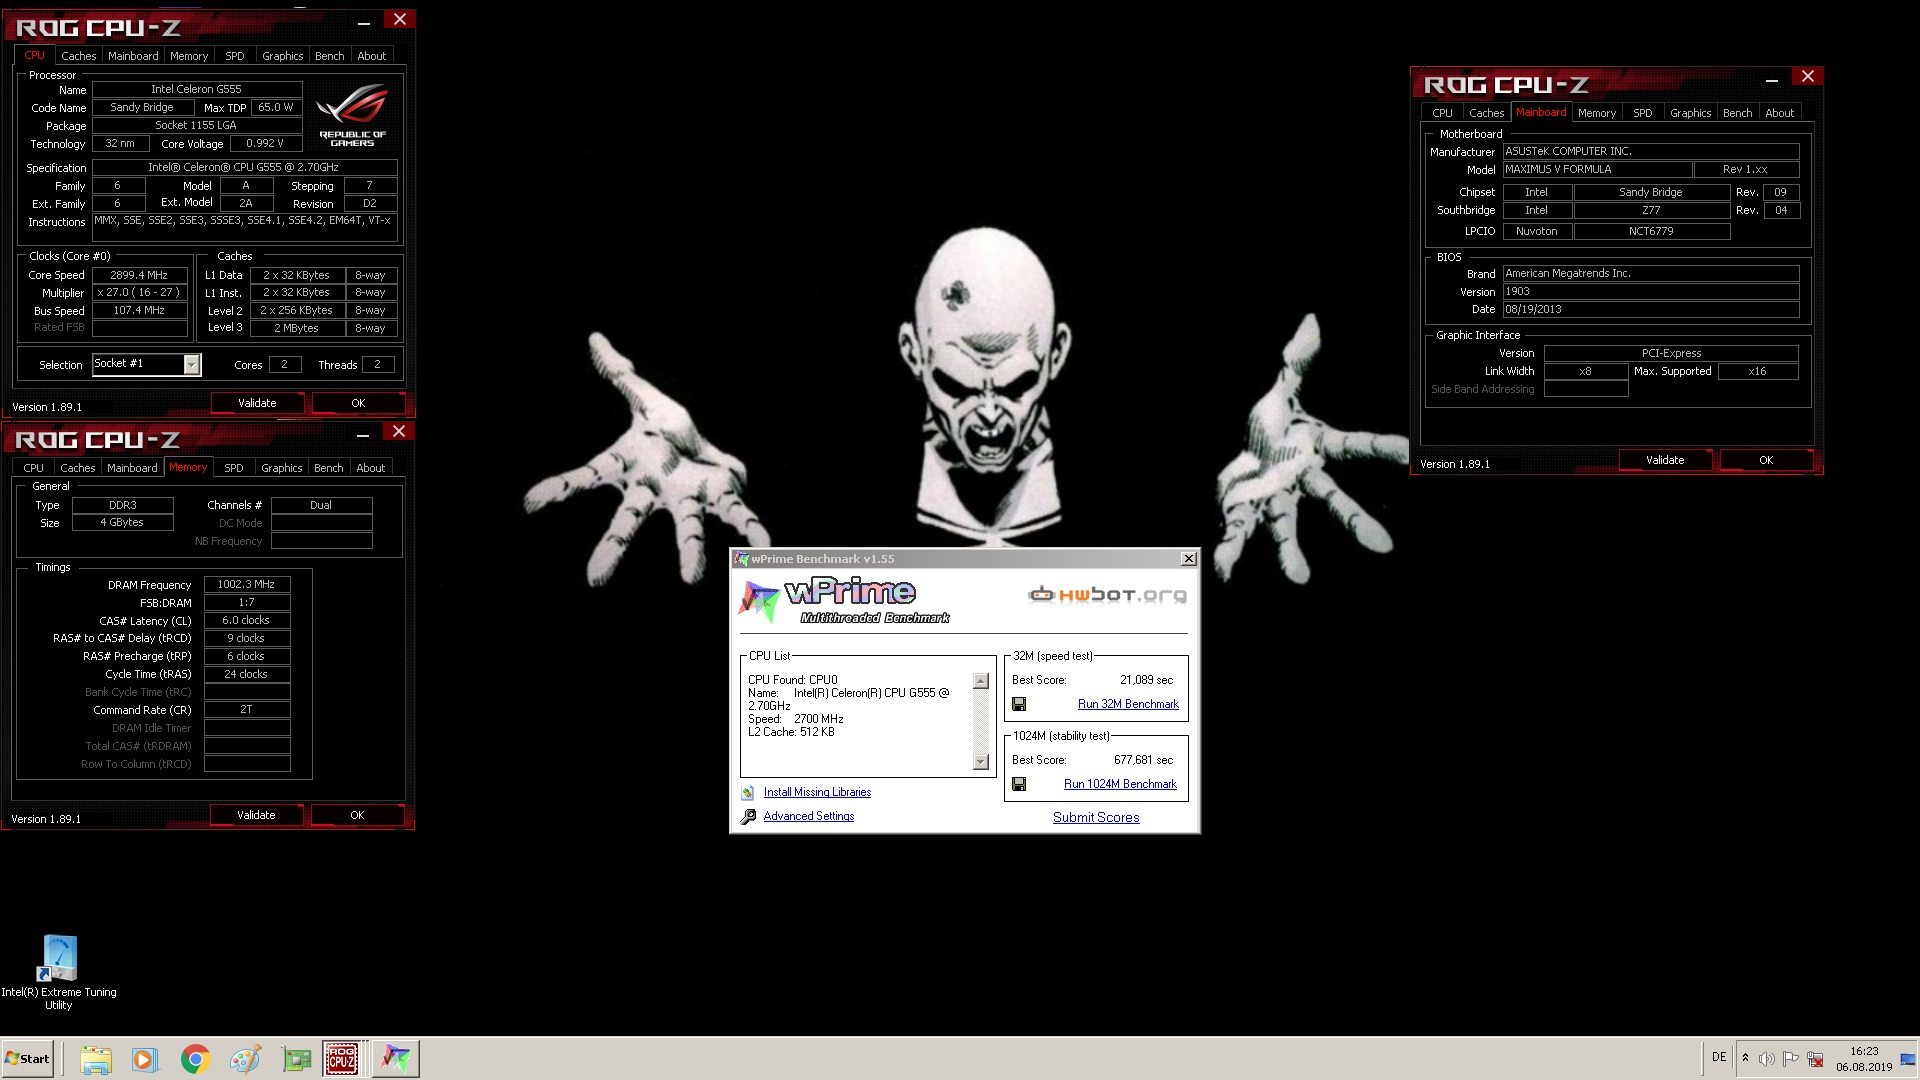Launch Windows Media Player from the taskbar
The height and width of the screenshot is (1080, 1920).
click(145, 1059)
